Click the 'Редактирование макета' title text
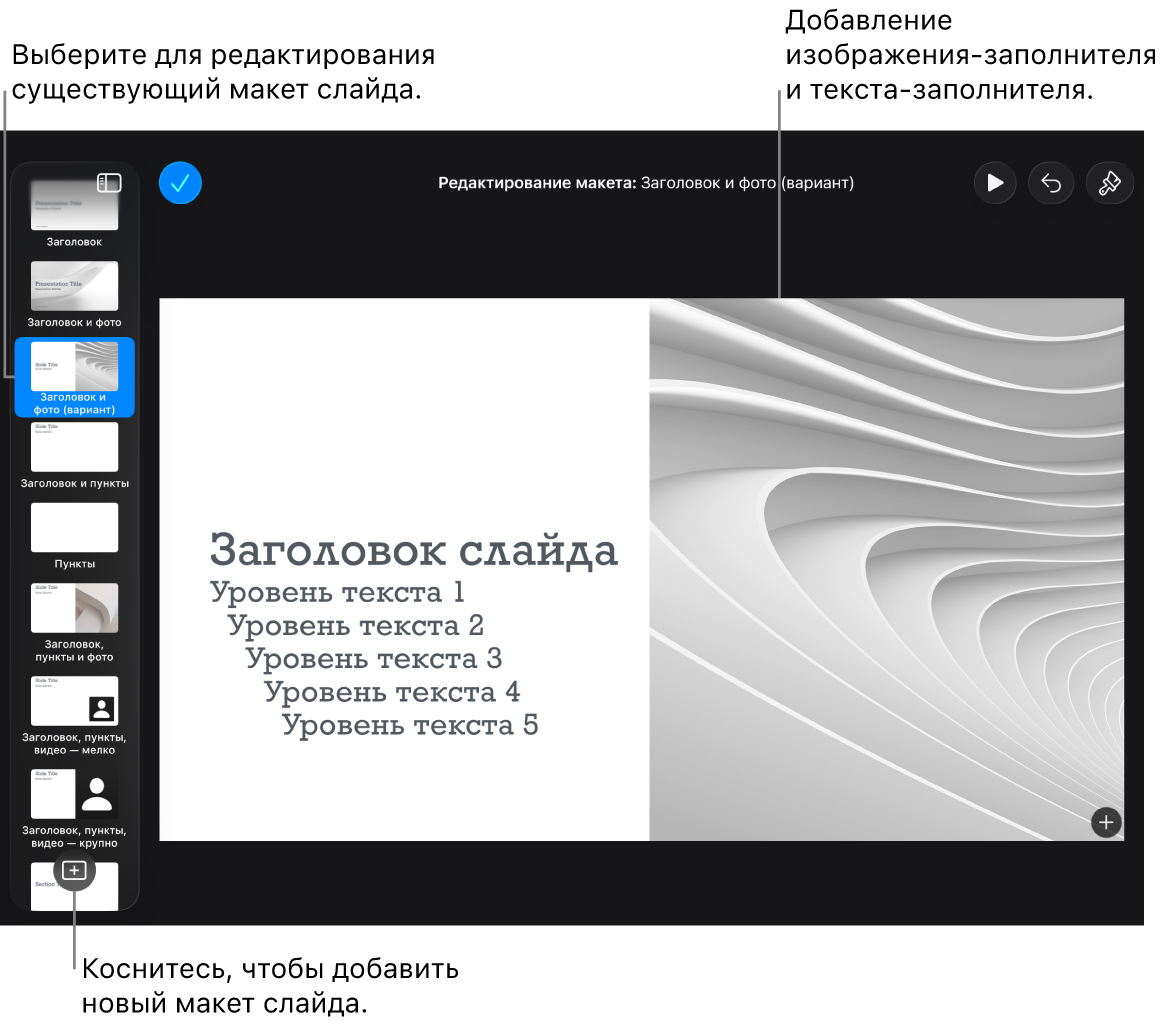 [x=537, y=183]
